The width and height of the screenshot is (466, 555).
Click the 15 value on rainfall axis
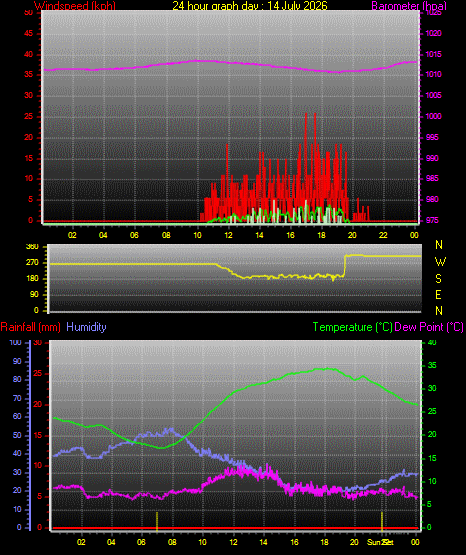pyautogui.click(x=38, y=435)
